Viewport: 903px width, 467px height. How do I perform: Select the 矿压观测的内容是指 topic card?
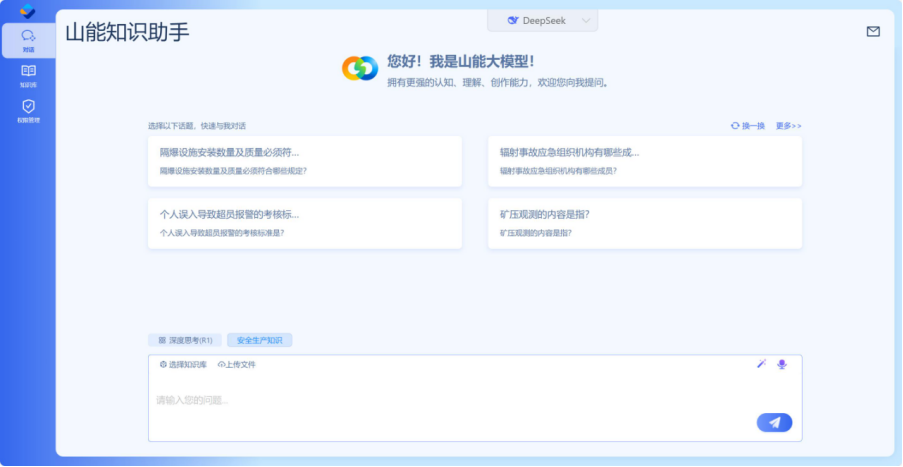[644, 223]
